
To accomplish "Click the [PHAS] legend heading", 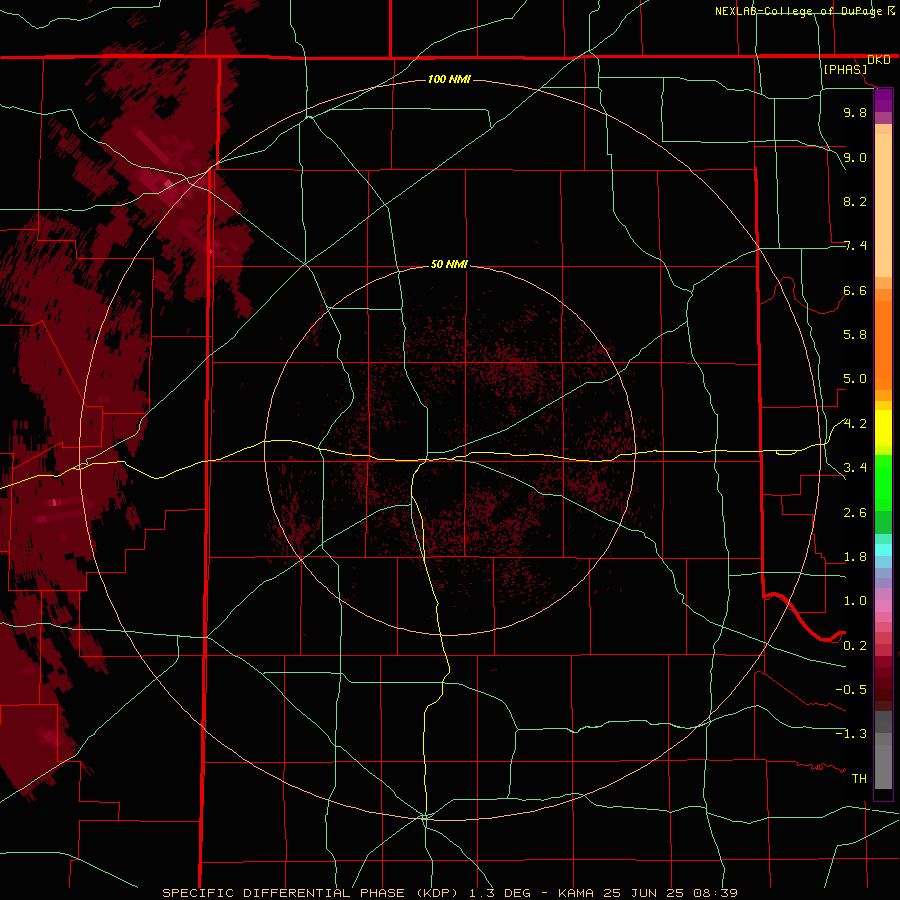I will pos(845,69).
